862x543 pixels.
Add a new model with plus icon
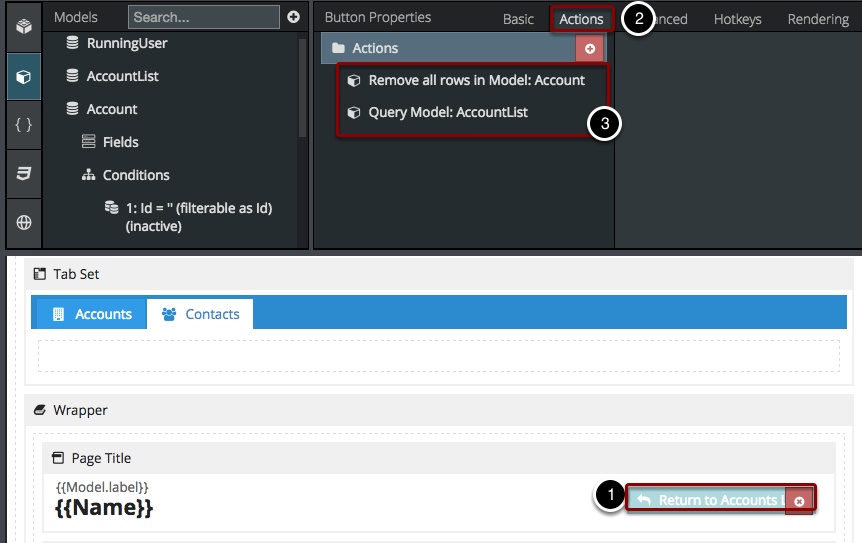[x=293, y=17]
